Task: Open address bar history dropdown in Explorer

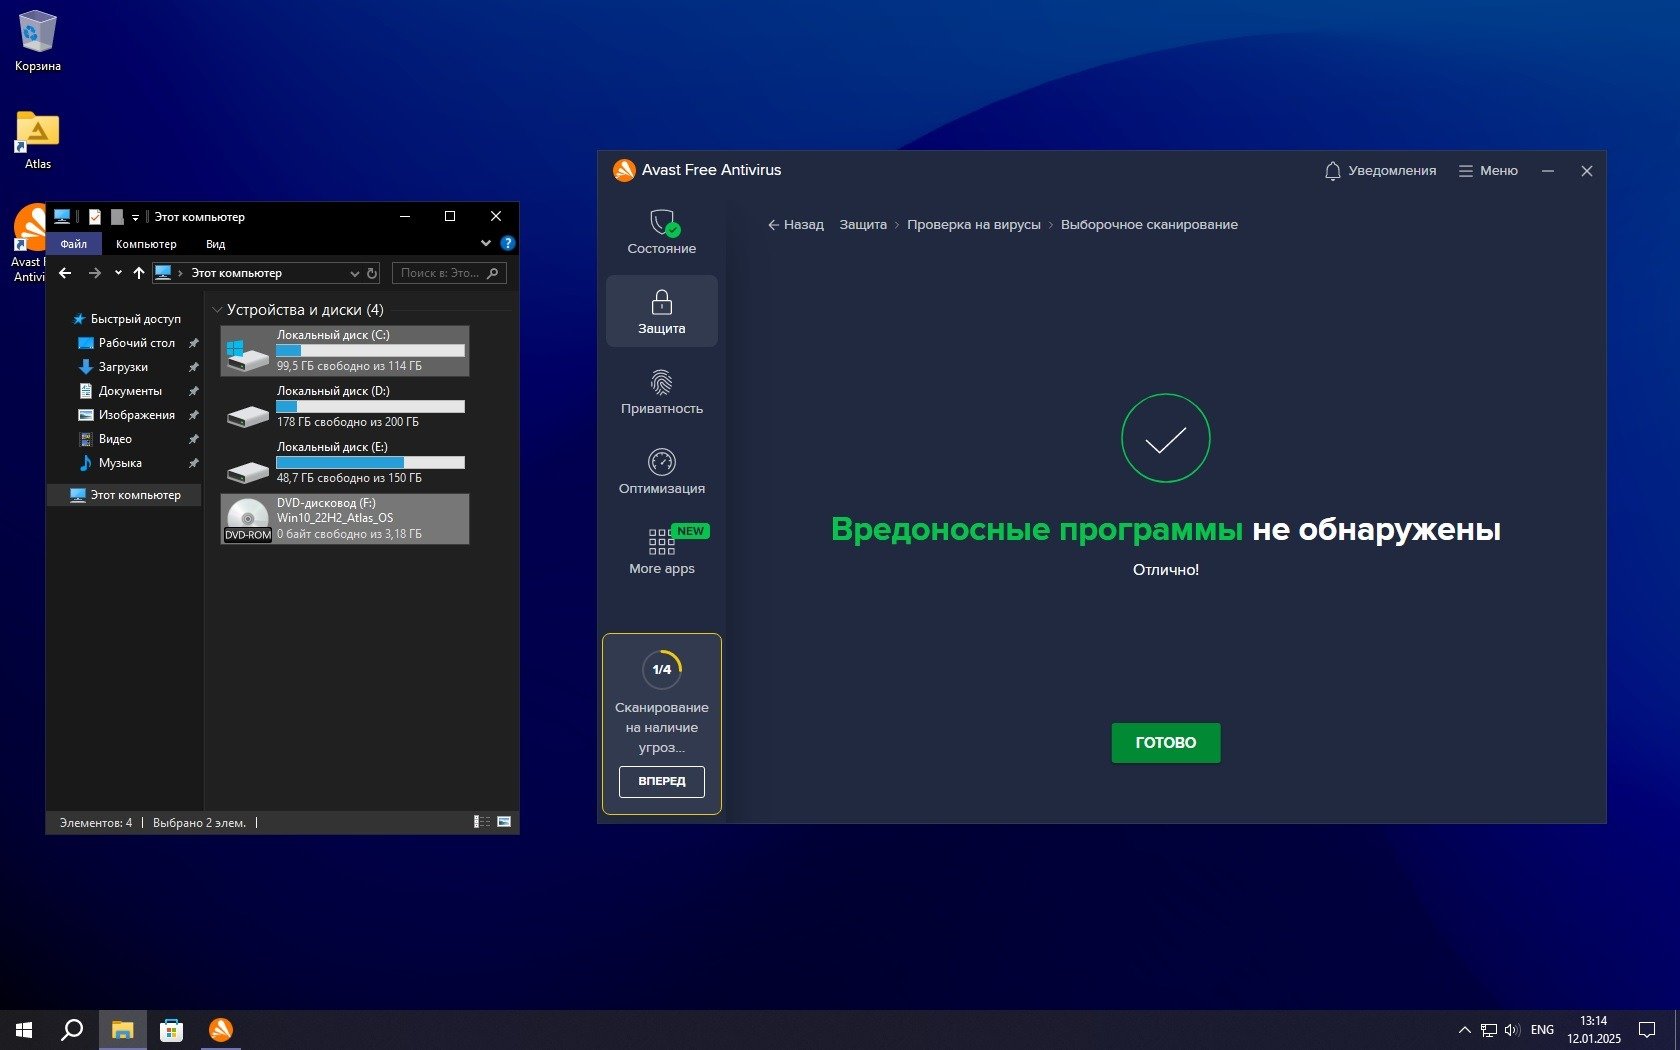Action: (x=354, y=273)
